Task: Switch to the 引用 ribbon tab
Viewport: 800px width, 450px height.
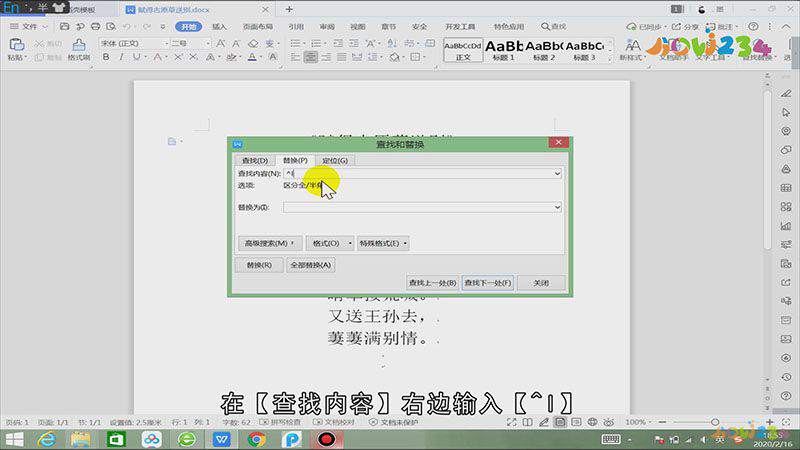Action: [296, 27]
